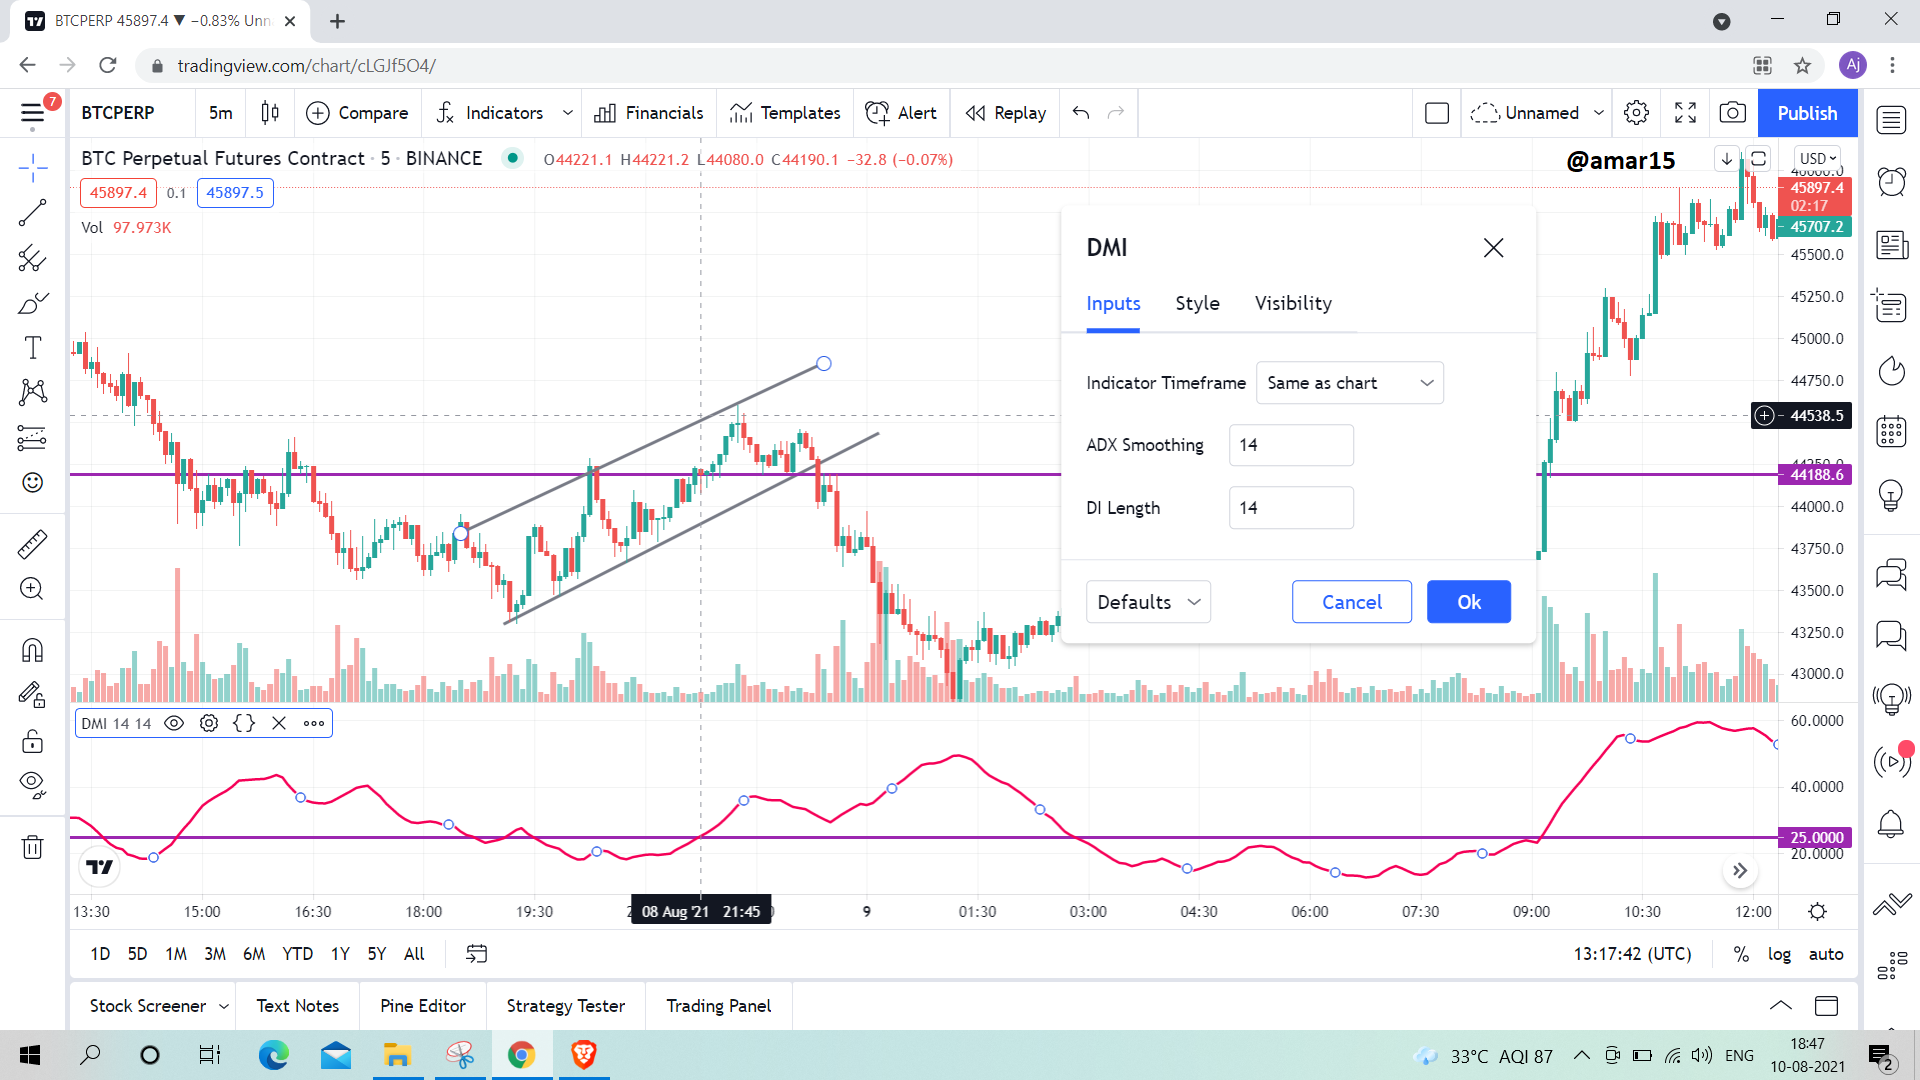Open the Indicators dialog

coord(490,113)
